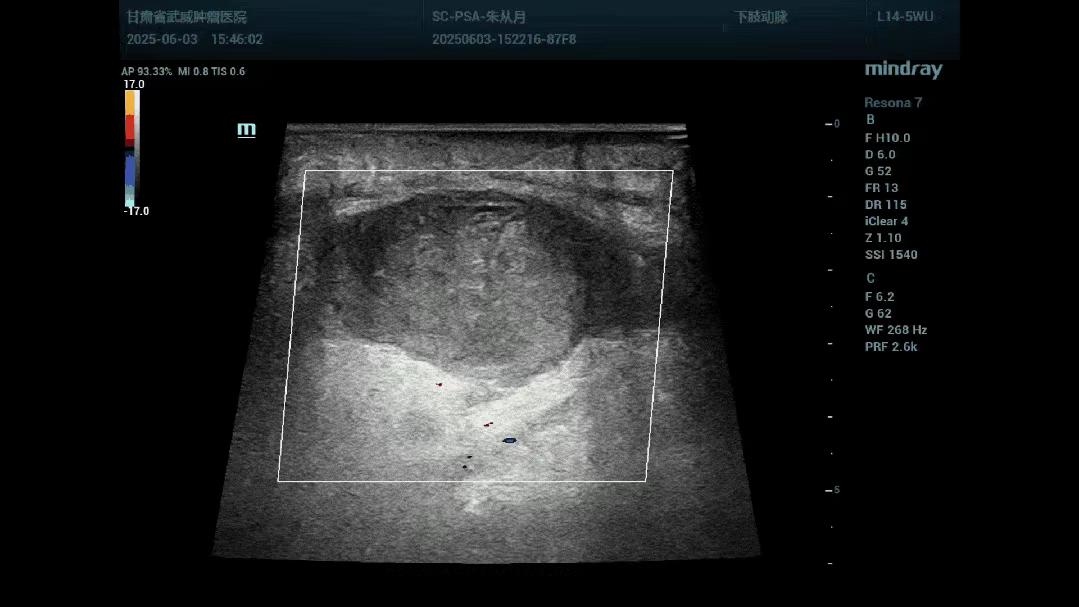Click the blue flow signal in the color box
1079x607 pixels.
coord(510,440)
